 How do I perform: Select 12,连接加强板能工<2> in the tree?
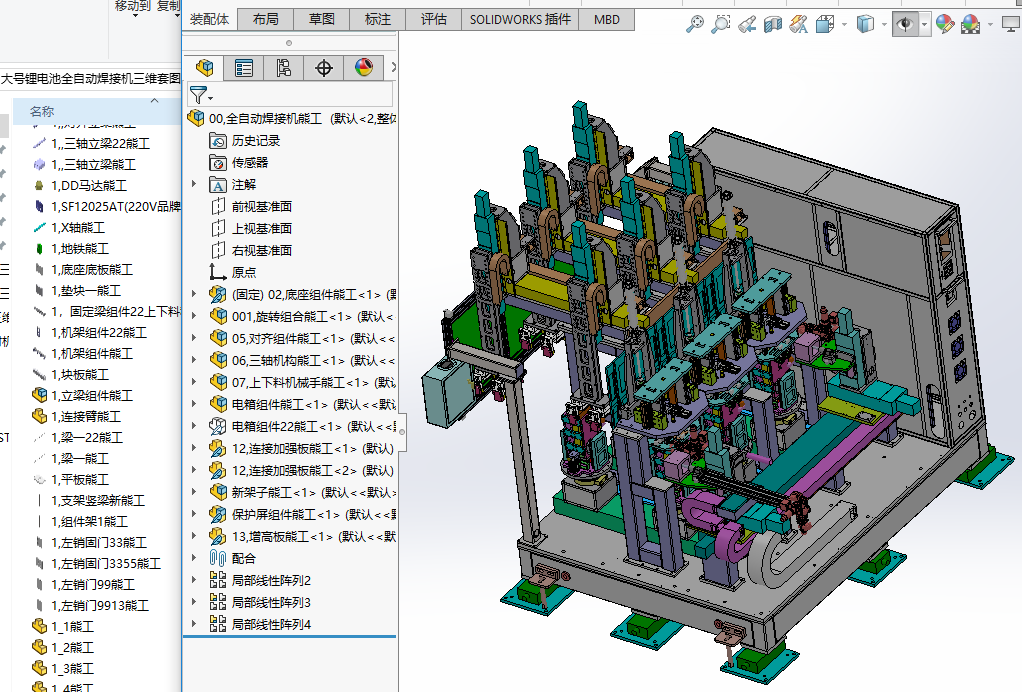pos(301,470)
